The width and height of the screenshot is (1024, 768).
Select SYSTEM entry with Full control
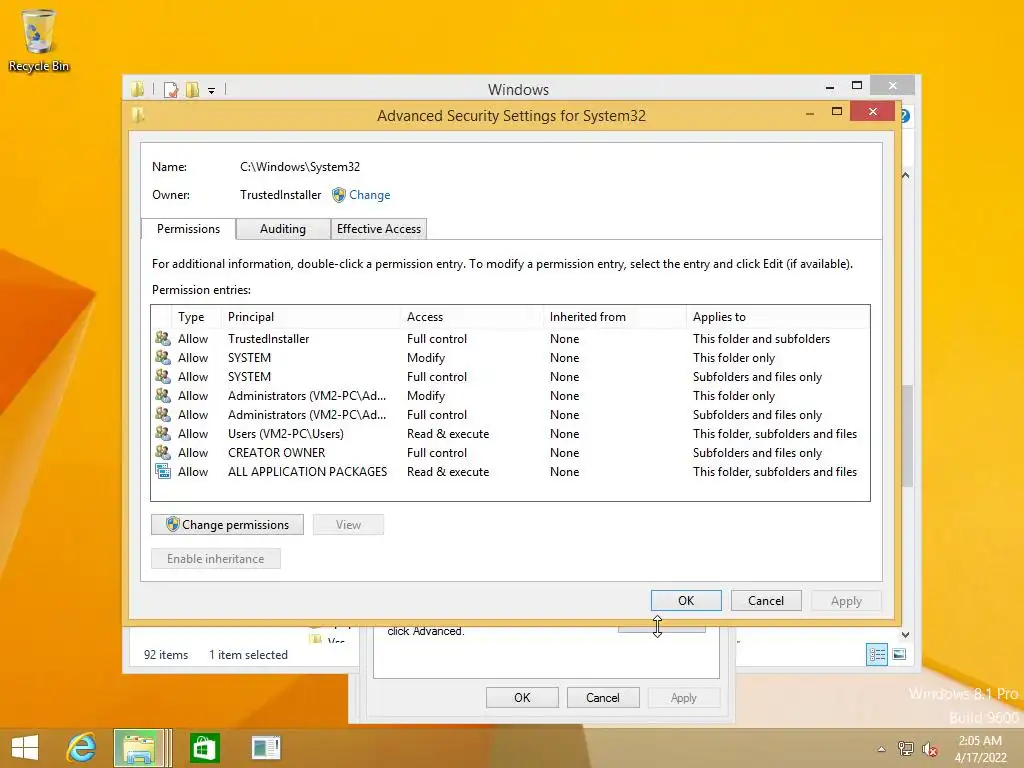510,377
